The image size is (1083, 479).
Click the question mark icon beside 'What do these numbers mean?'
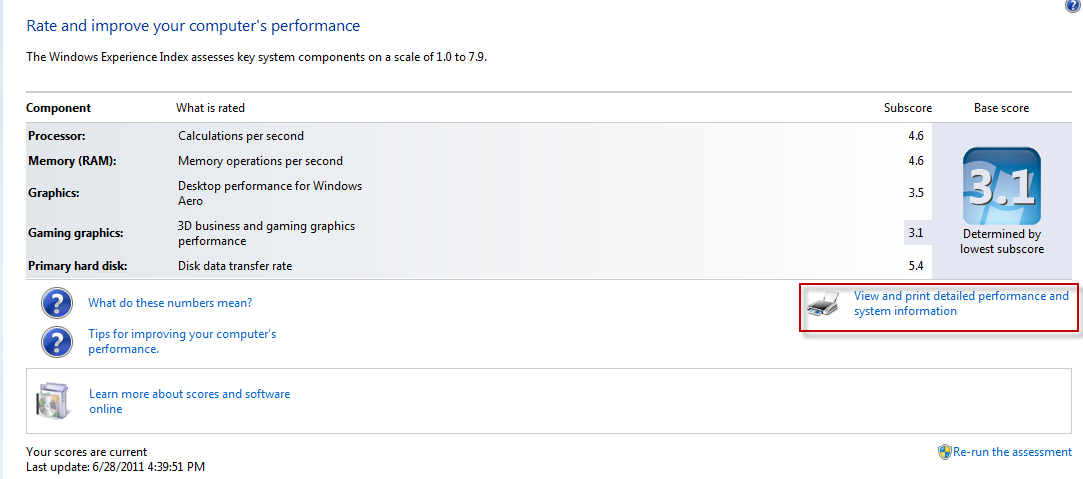click(57, 303)
